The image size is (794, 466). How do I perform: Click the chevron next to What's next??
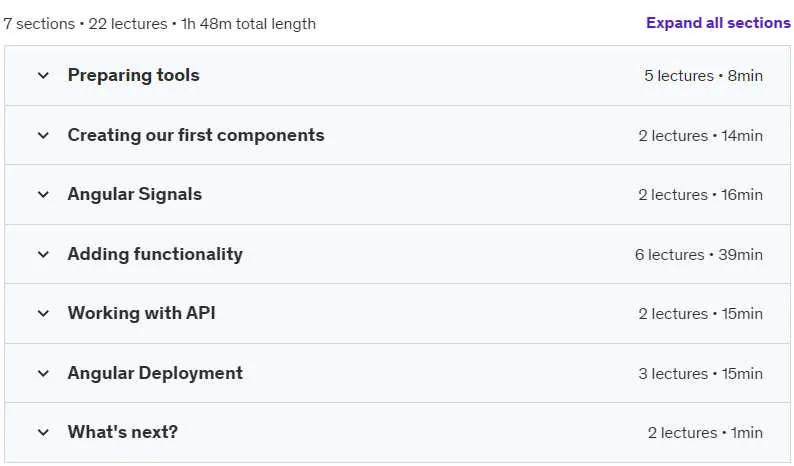44,433
